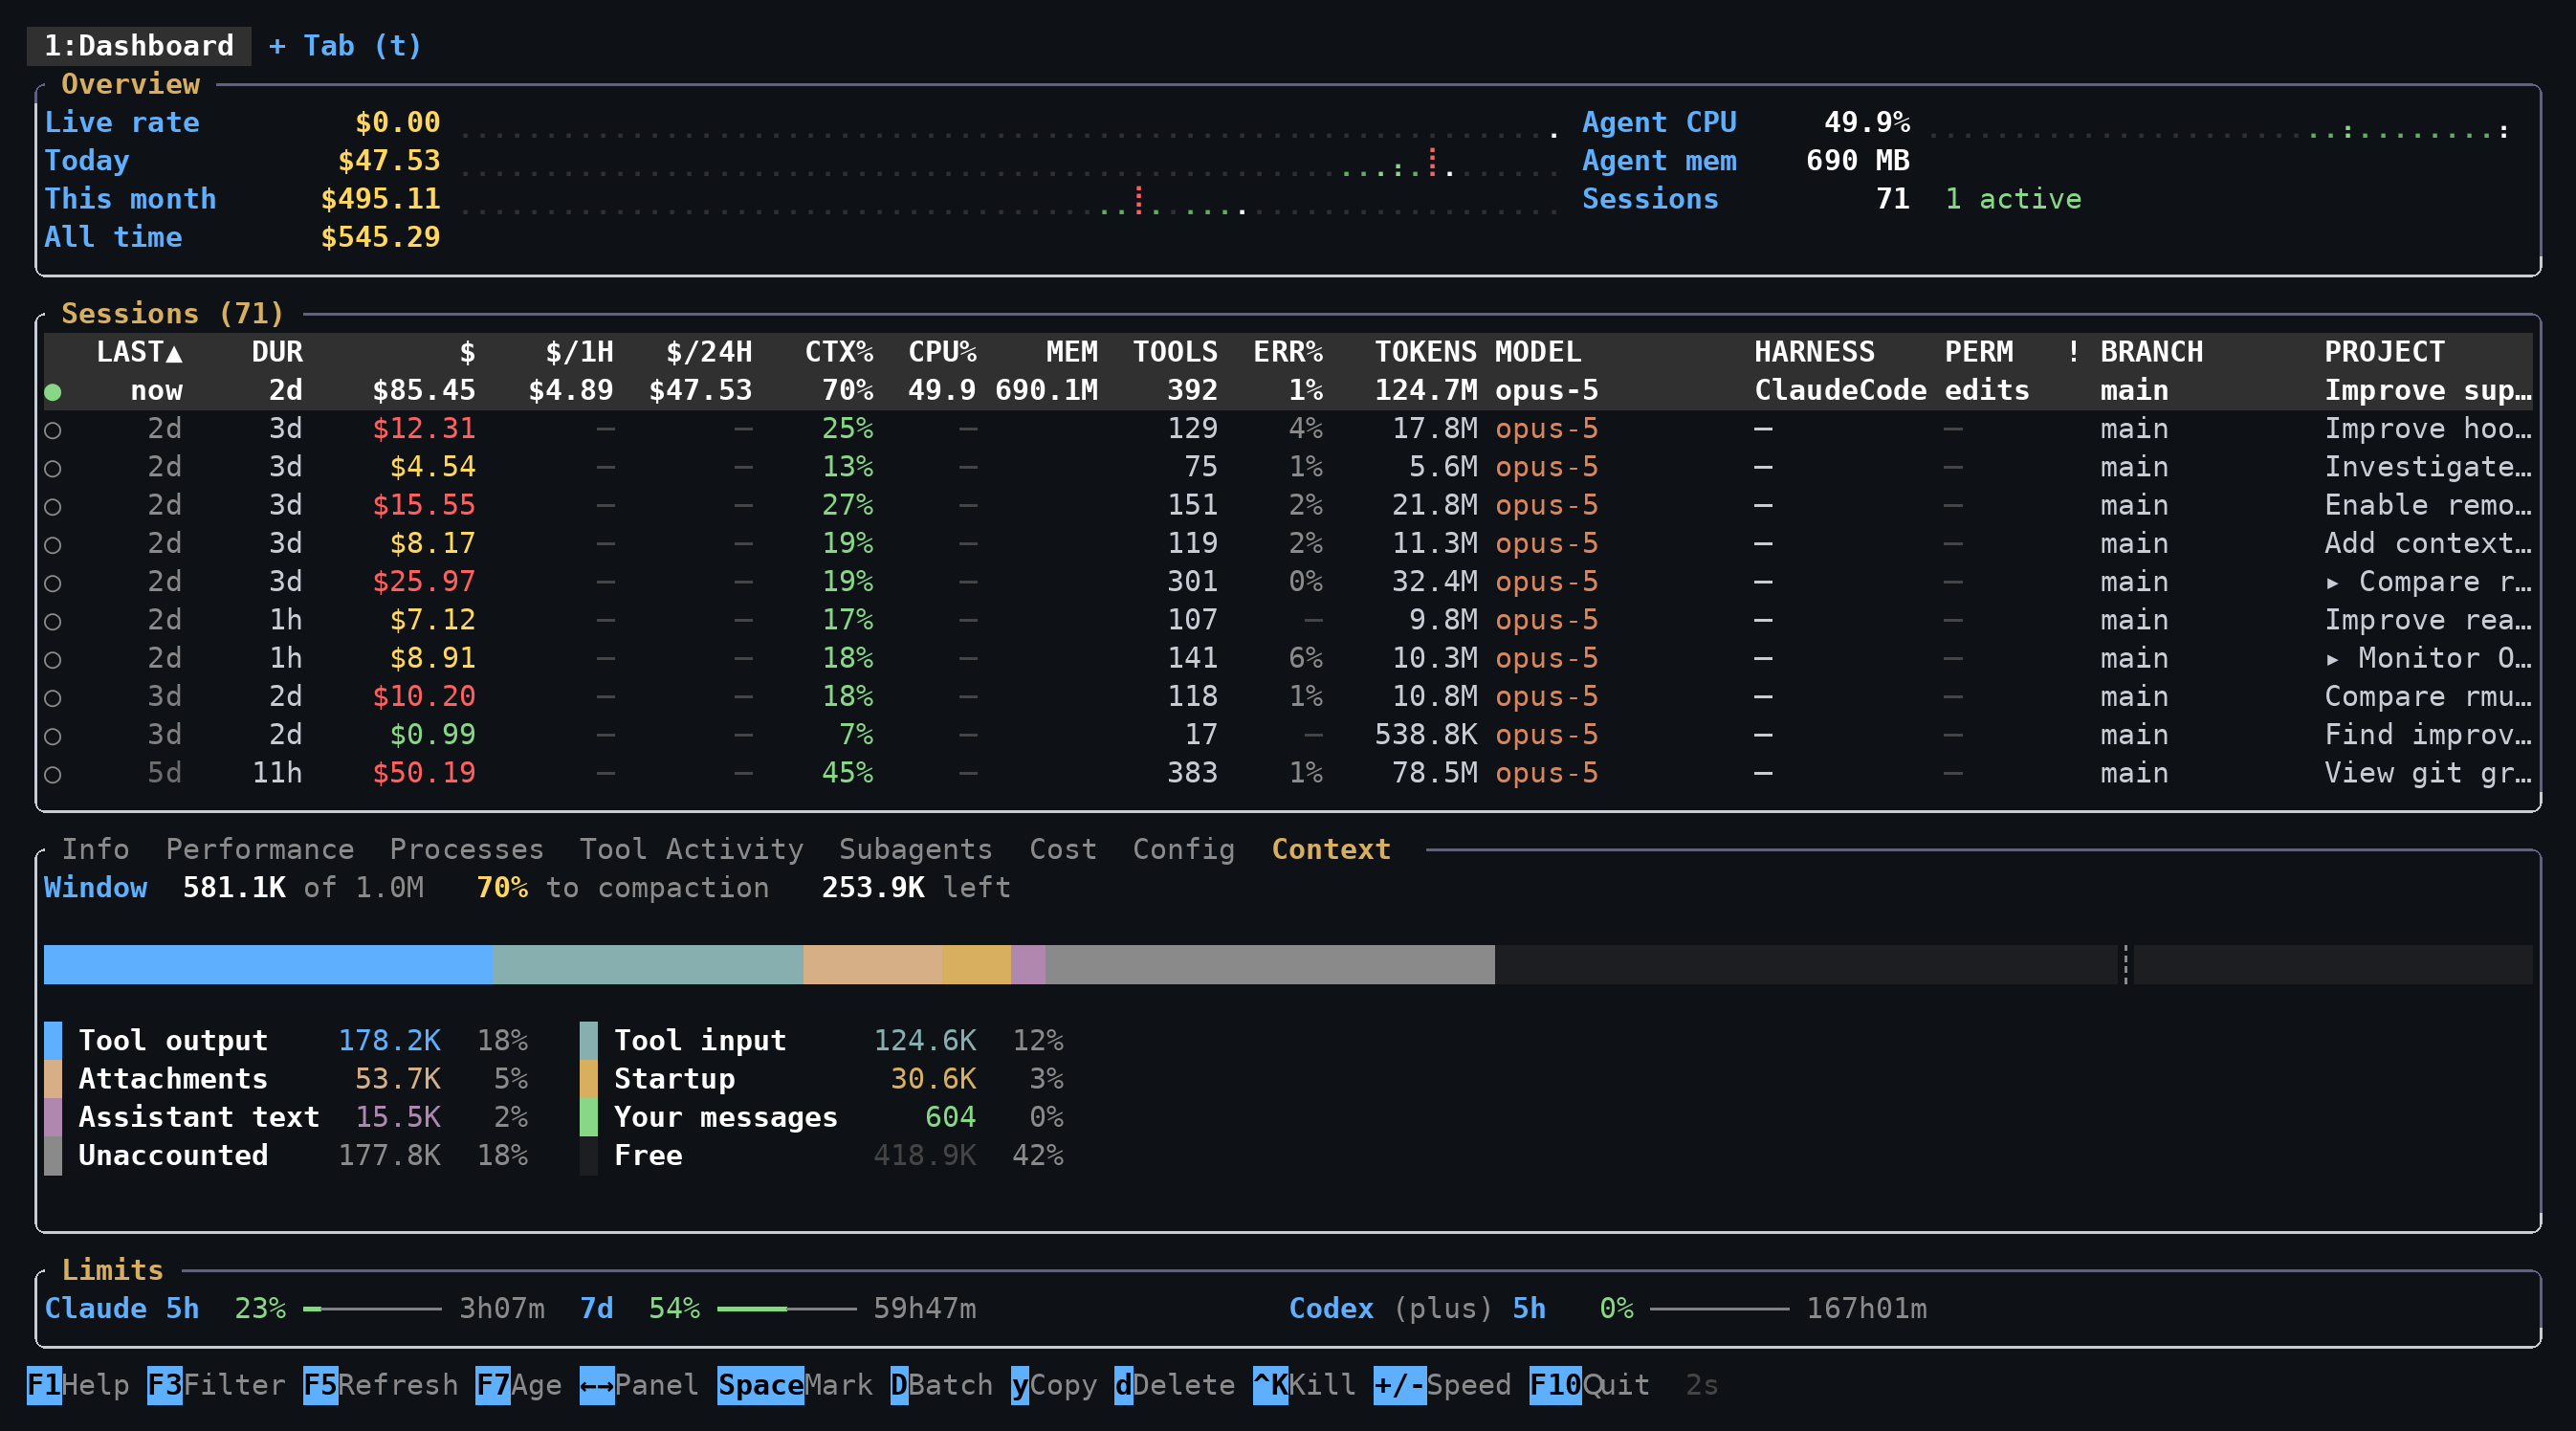This screenshot has width=2576, height=1431.
Task: Click the green active status dot of the now session
Action: point(53,392)
